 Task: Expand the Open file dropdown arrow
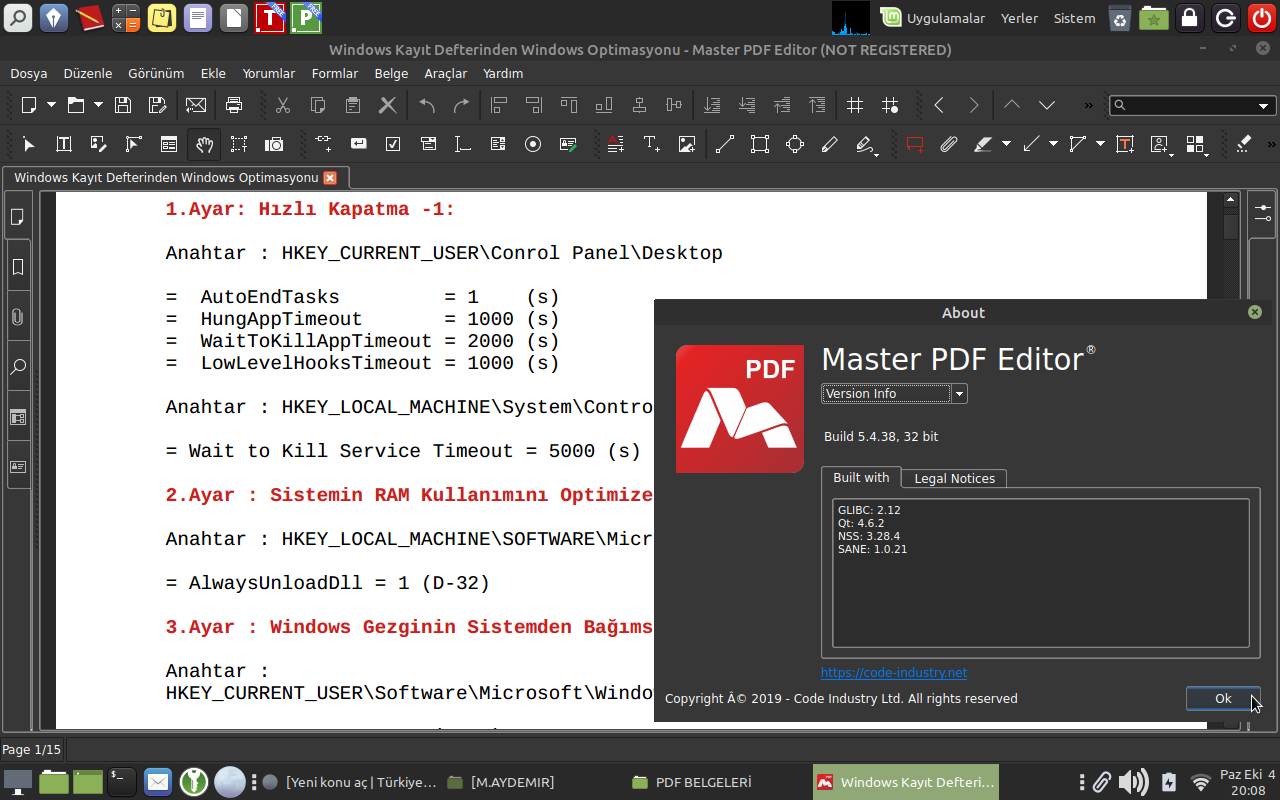(98, 105)
